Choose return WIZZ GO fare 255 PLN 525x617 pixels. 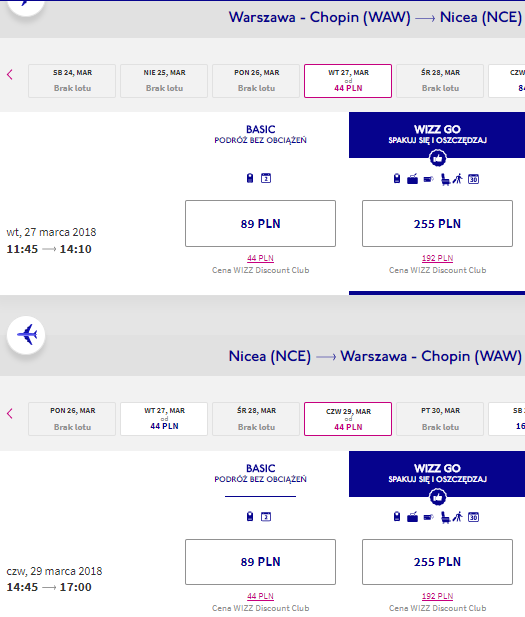click(x=437, y=562)
